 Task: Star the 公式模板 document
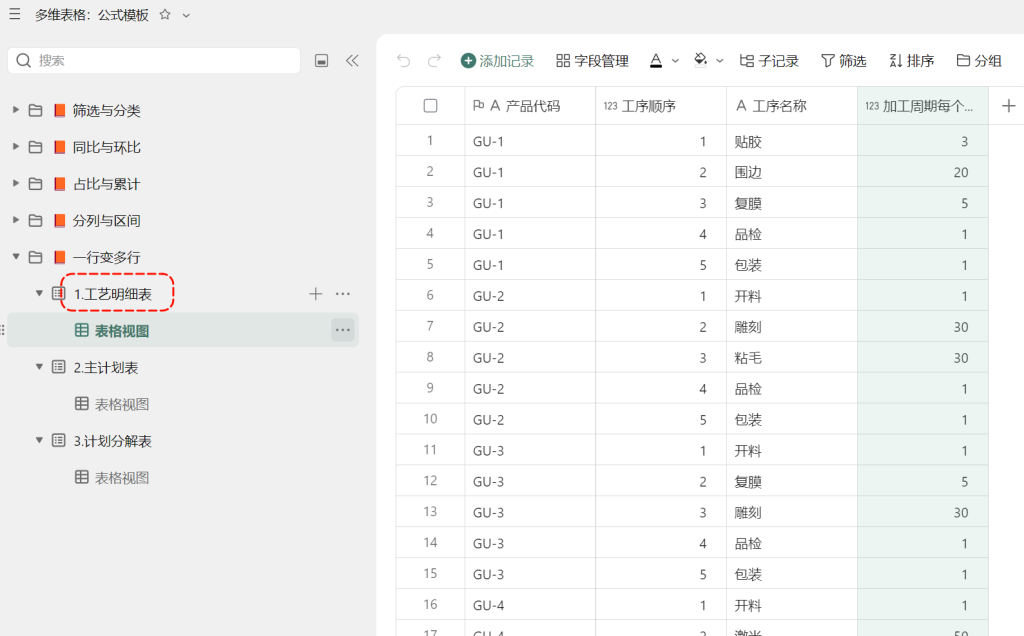point(165,14)
